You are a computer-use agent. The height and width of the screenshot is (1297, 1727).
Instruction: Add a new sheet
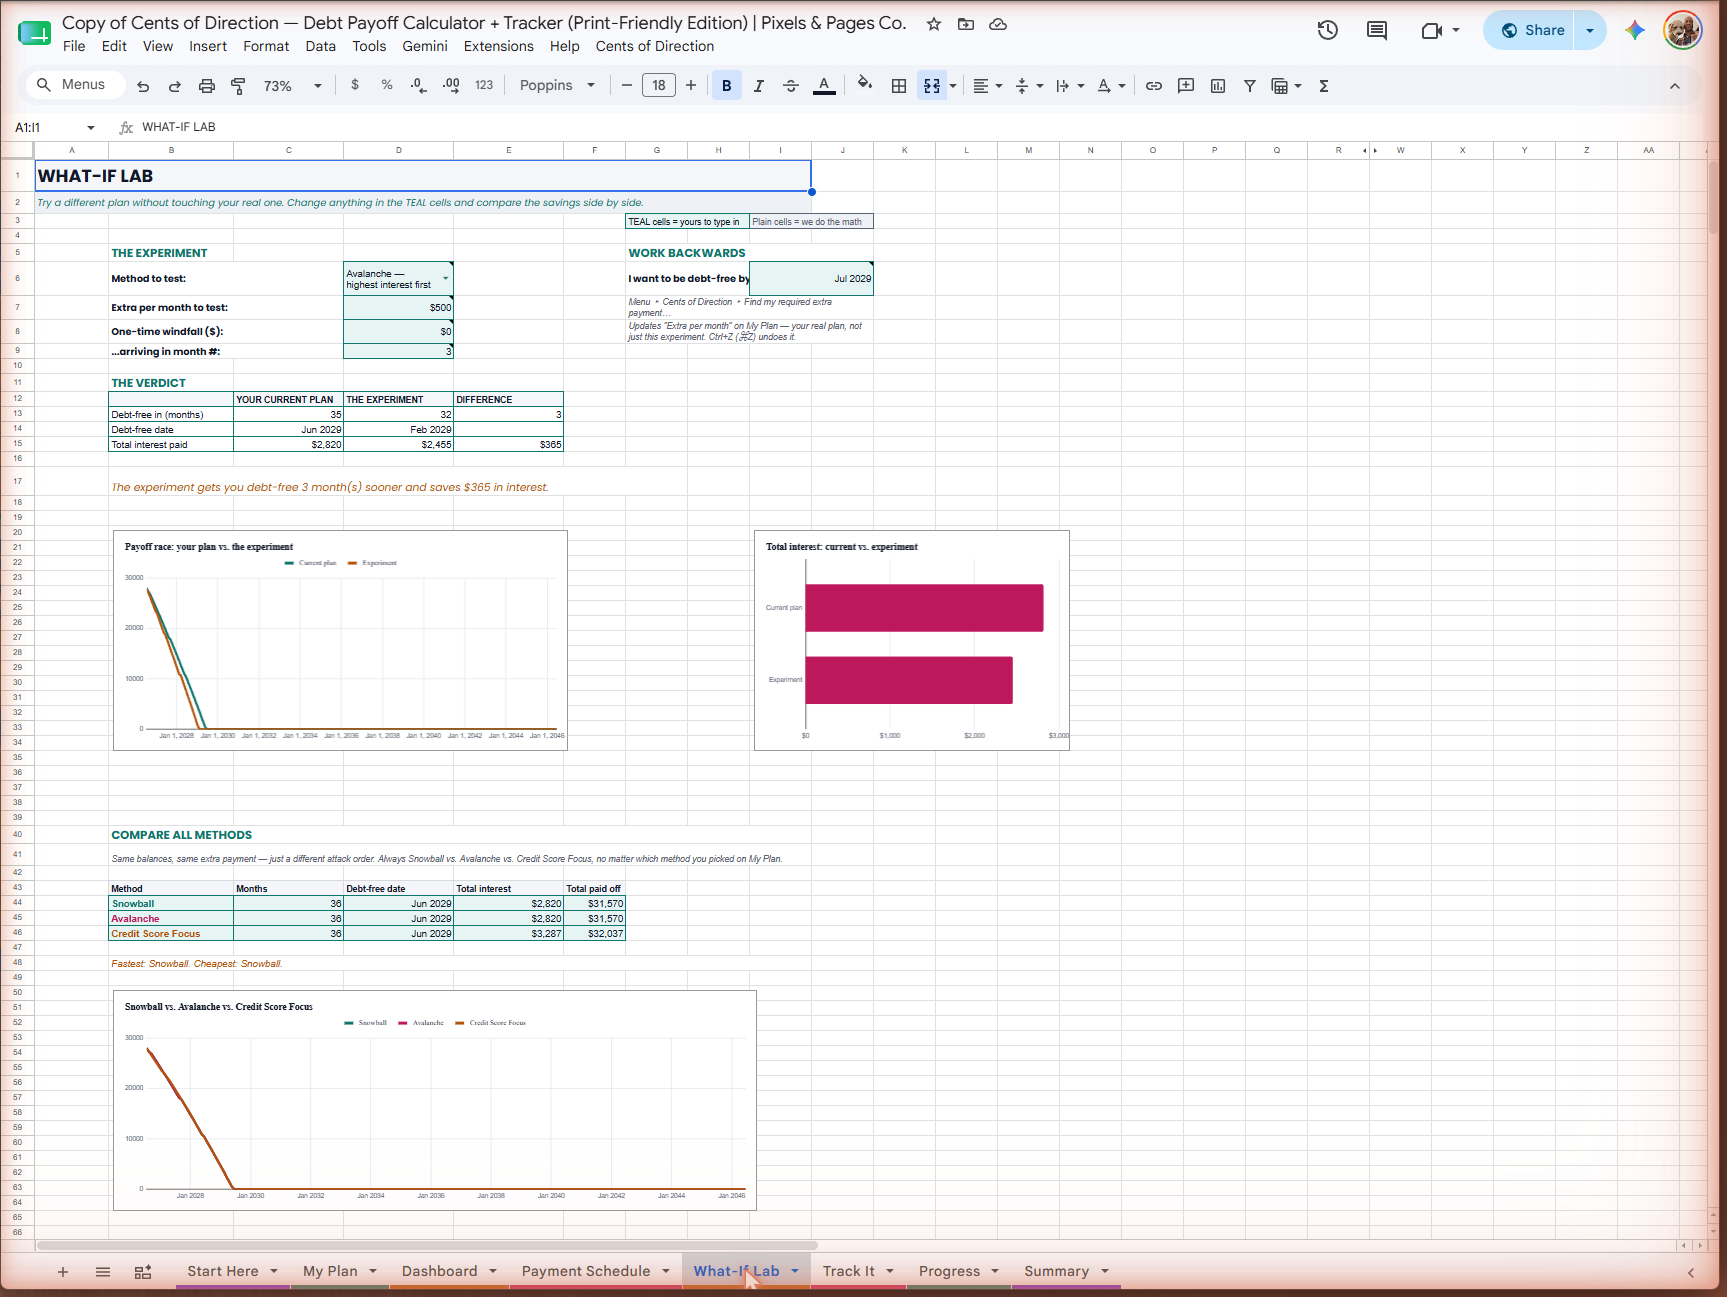pos(63,1272)
